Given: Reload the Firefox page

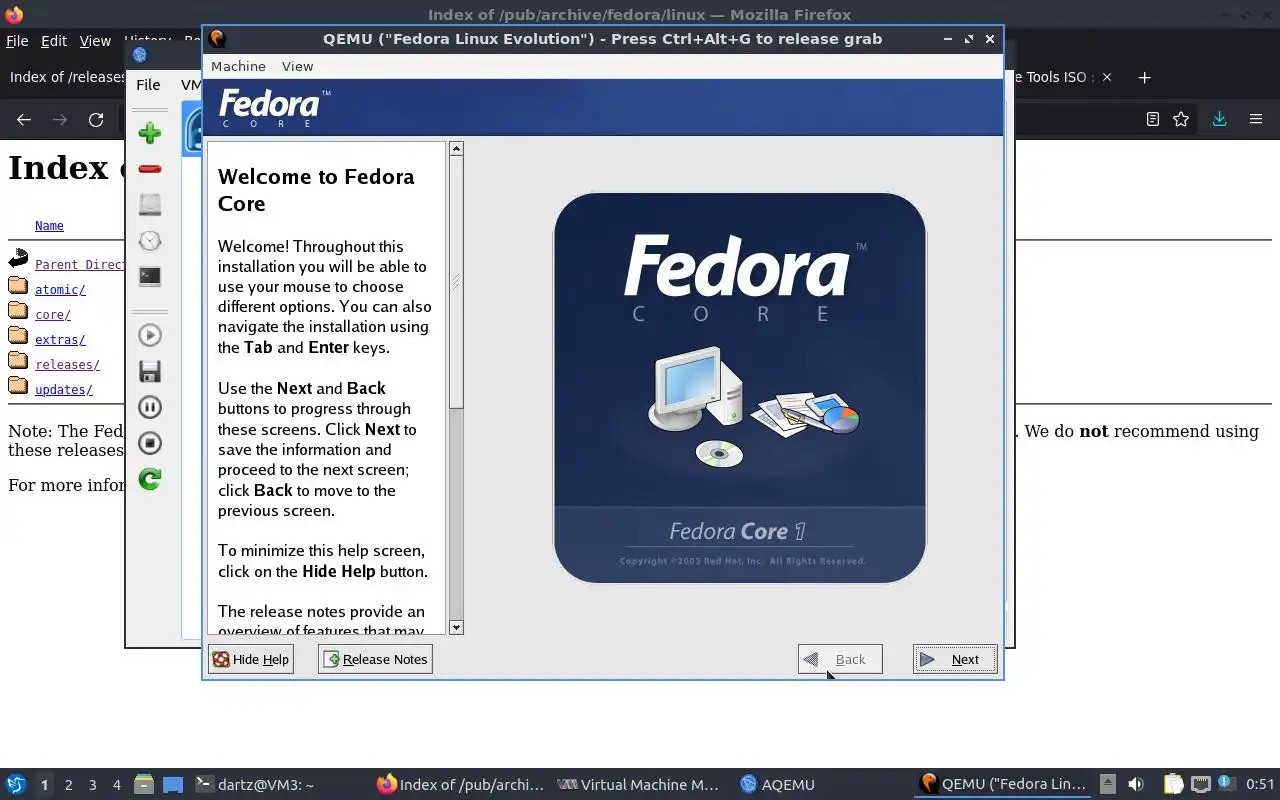Looking at the screenshot, I should pos(96,119).
